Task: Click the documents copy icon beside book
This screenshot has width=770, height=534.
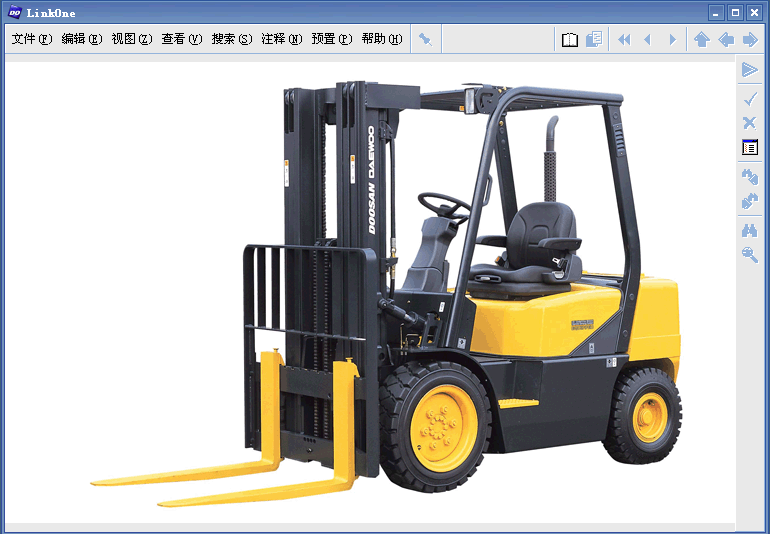Action: coord(594,40)
